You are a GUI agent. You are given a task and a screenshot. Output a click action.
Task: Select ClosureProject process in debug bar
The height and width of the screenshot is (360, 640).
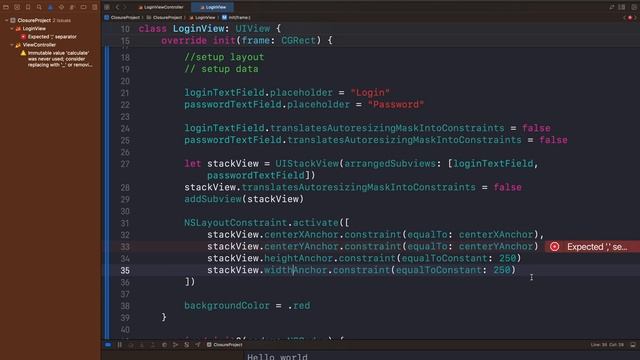[x=224, y=345]
